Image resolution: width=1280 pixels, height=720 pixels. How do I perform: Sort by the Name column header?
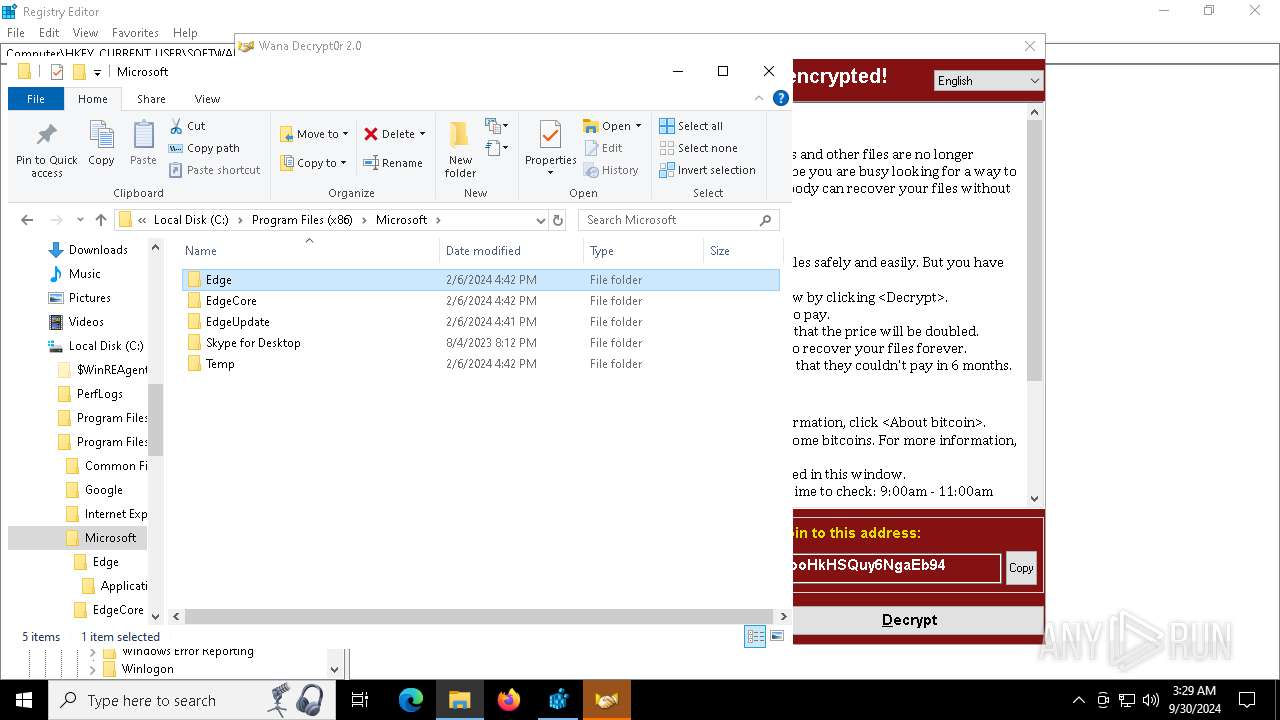(x=309, y=251)
